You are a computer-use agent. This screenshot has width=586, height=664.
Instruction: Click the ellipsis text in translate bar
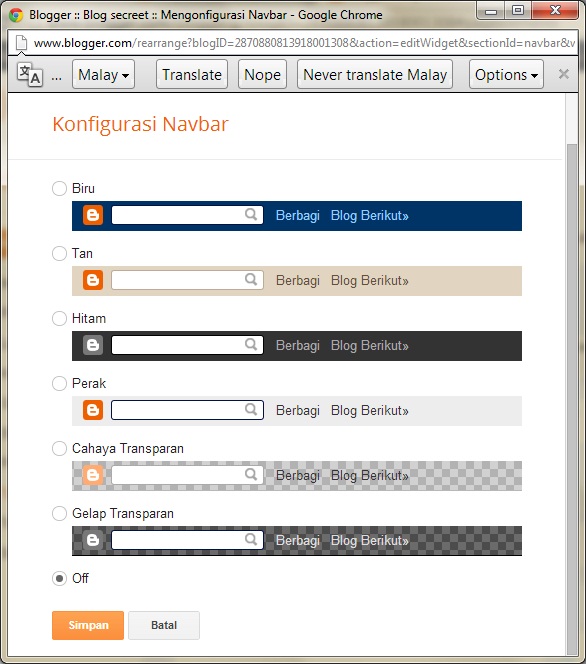[57, 77]
